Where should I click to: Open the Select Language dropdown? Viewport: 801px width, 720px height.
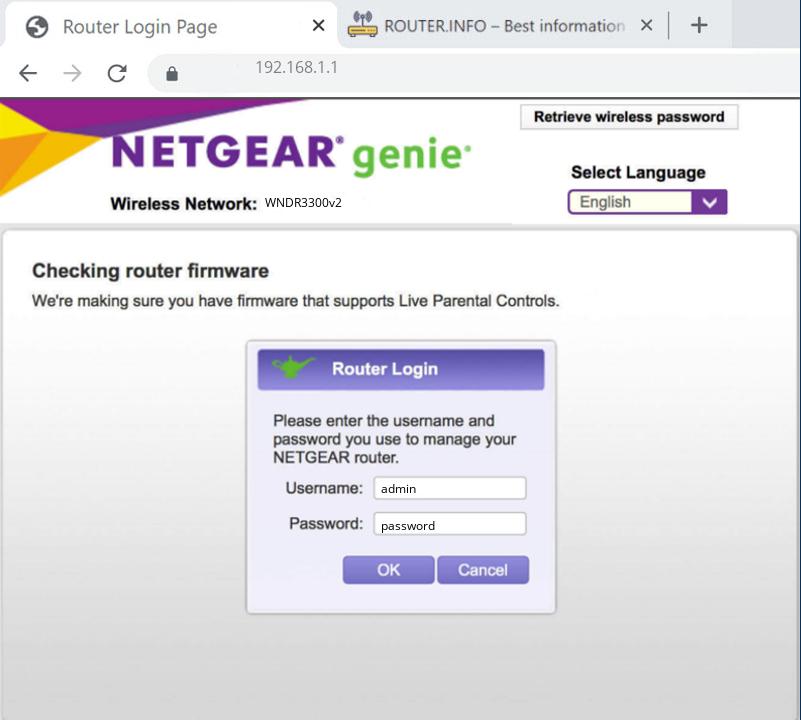pos(647,202)
